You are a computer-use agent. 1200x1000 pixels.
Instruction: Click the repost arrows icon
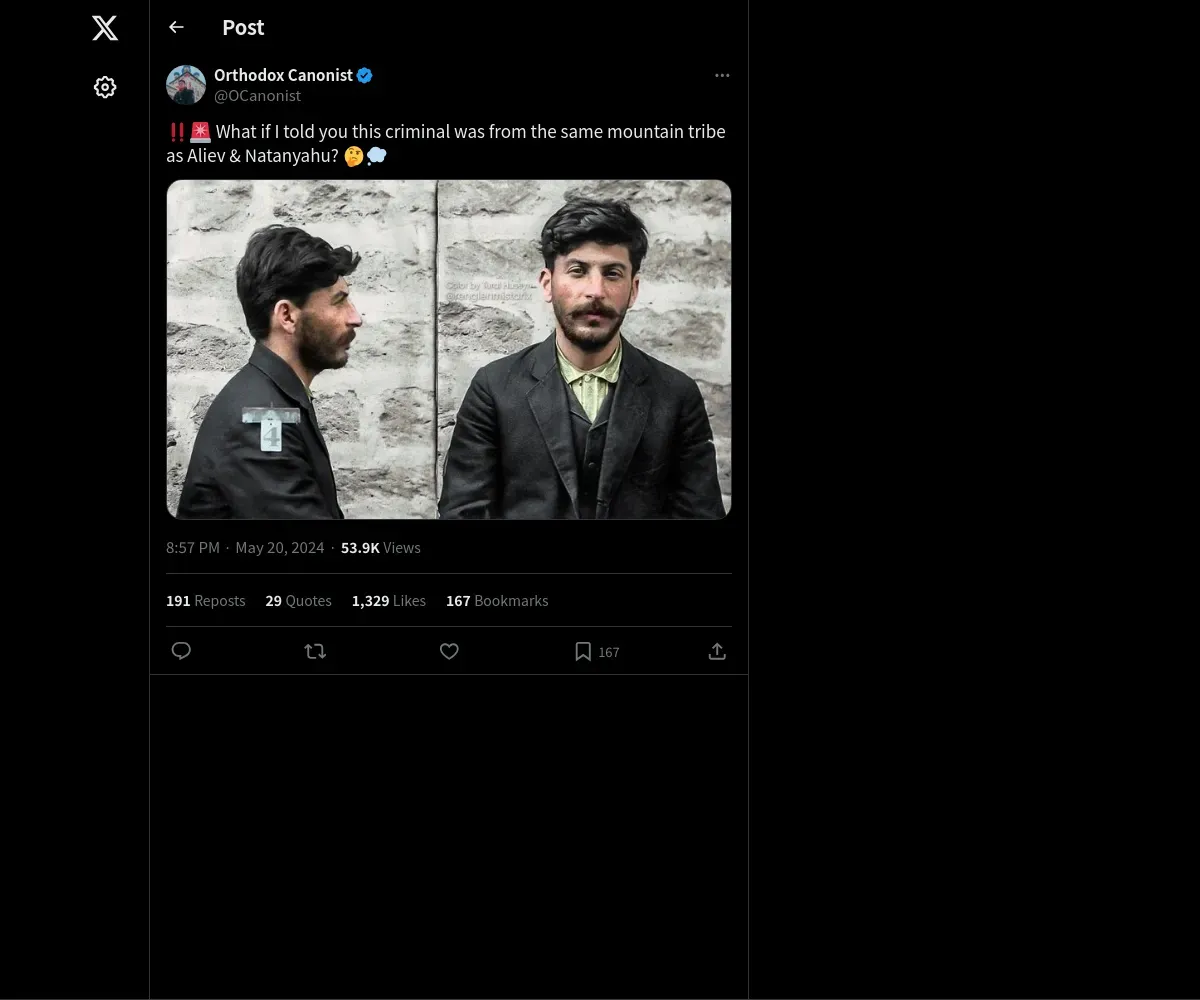click(x=315, y=651)
